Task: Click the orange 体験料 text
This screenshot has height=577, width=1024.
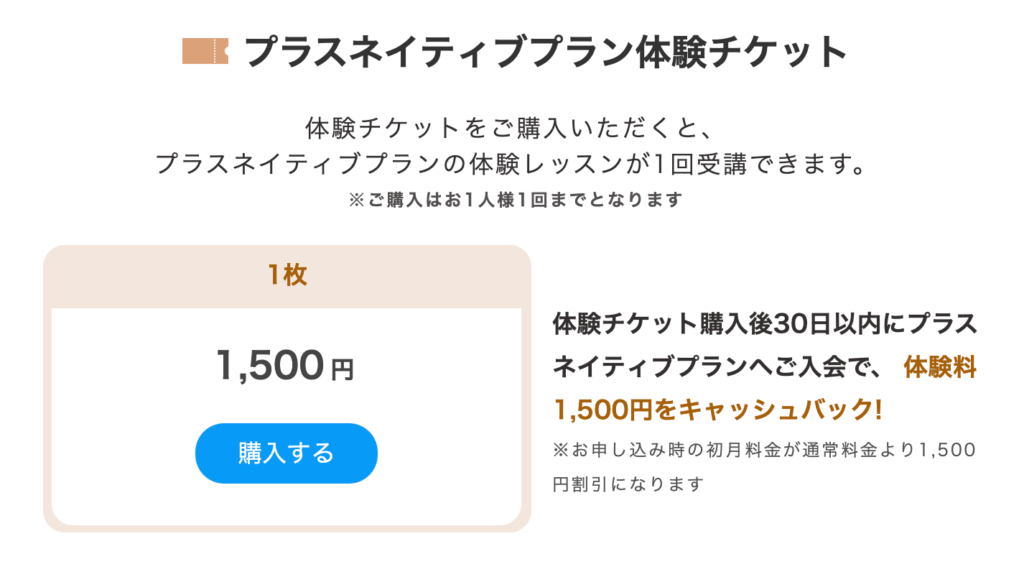Action: (x=940, y=367)
